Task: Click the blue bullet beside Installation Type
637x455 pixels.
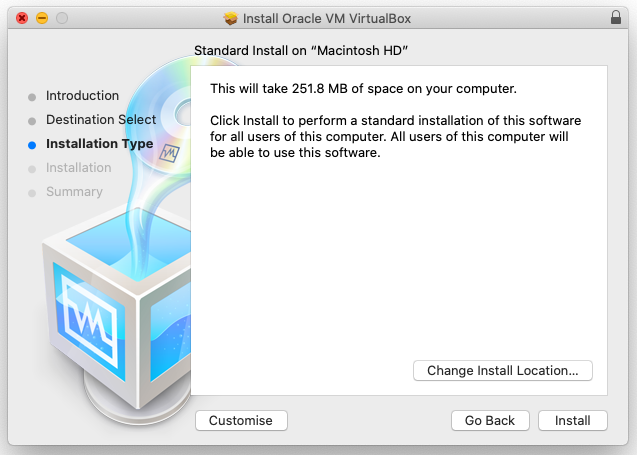Action: click(32, 144)
